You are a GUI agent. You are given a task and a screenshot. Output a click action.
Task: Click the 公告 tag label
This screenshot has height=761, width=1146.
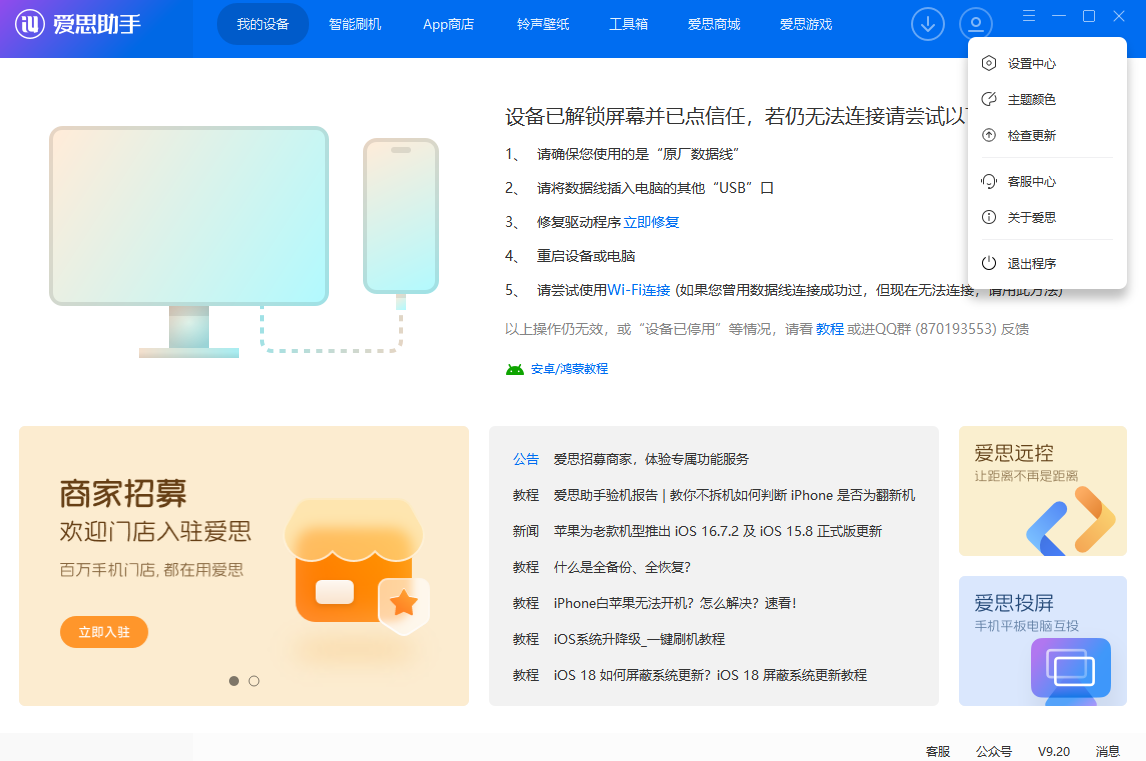point(525,459)
